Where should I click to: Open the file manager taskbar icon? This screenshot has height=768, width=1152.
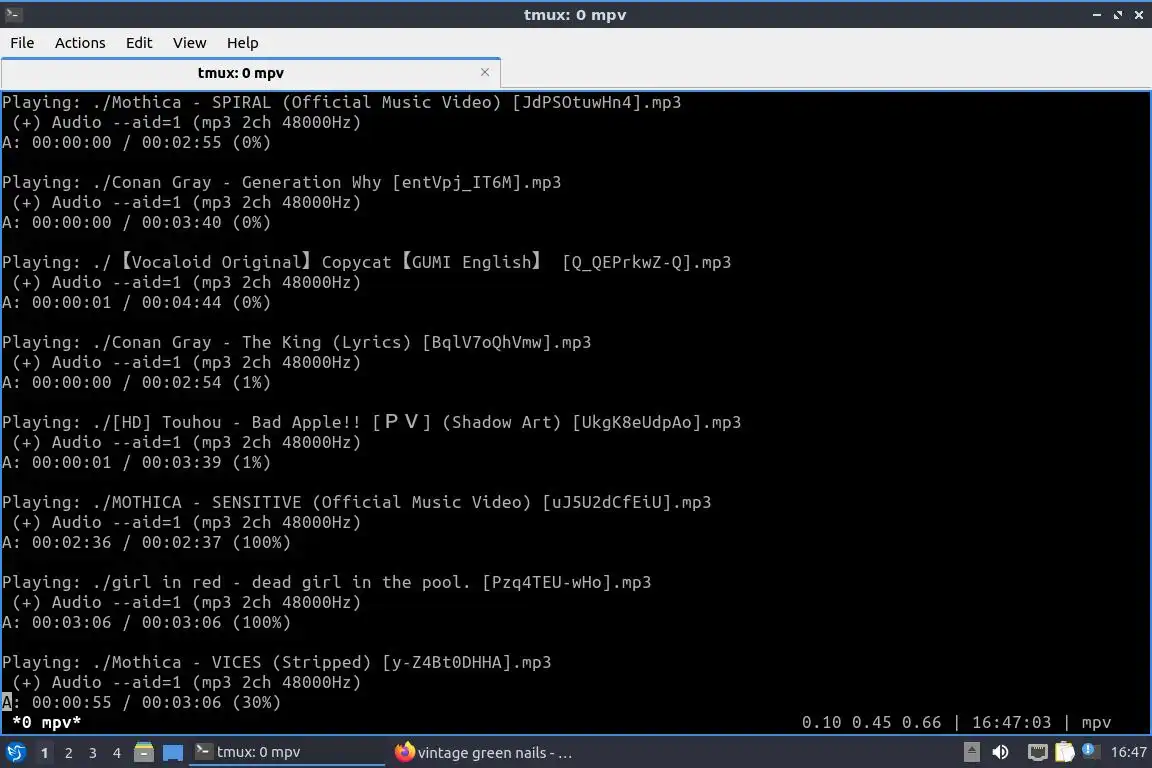click(144, 752)
